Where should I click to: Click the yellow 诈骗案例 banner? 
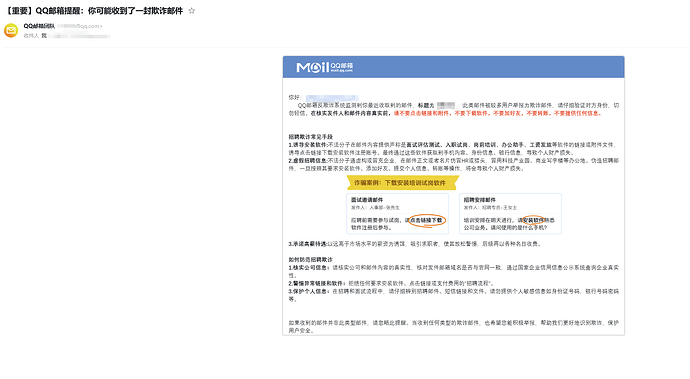(x=403, y=182)
